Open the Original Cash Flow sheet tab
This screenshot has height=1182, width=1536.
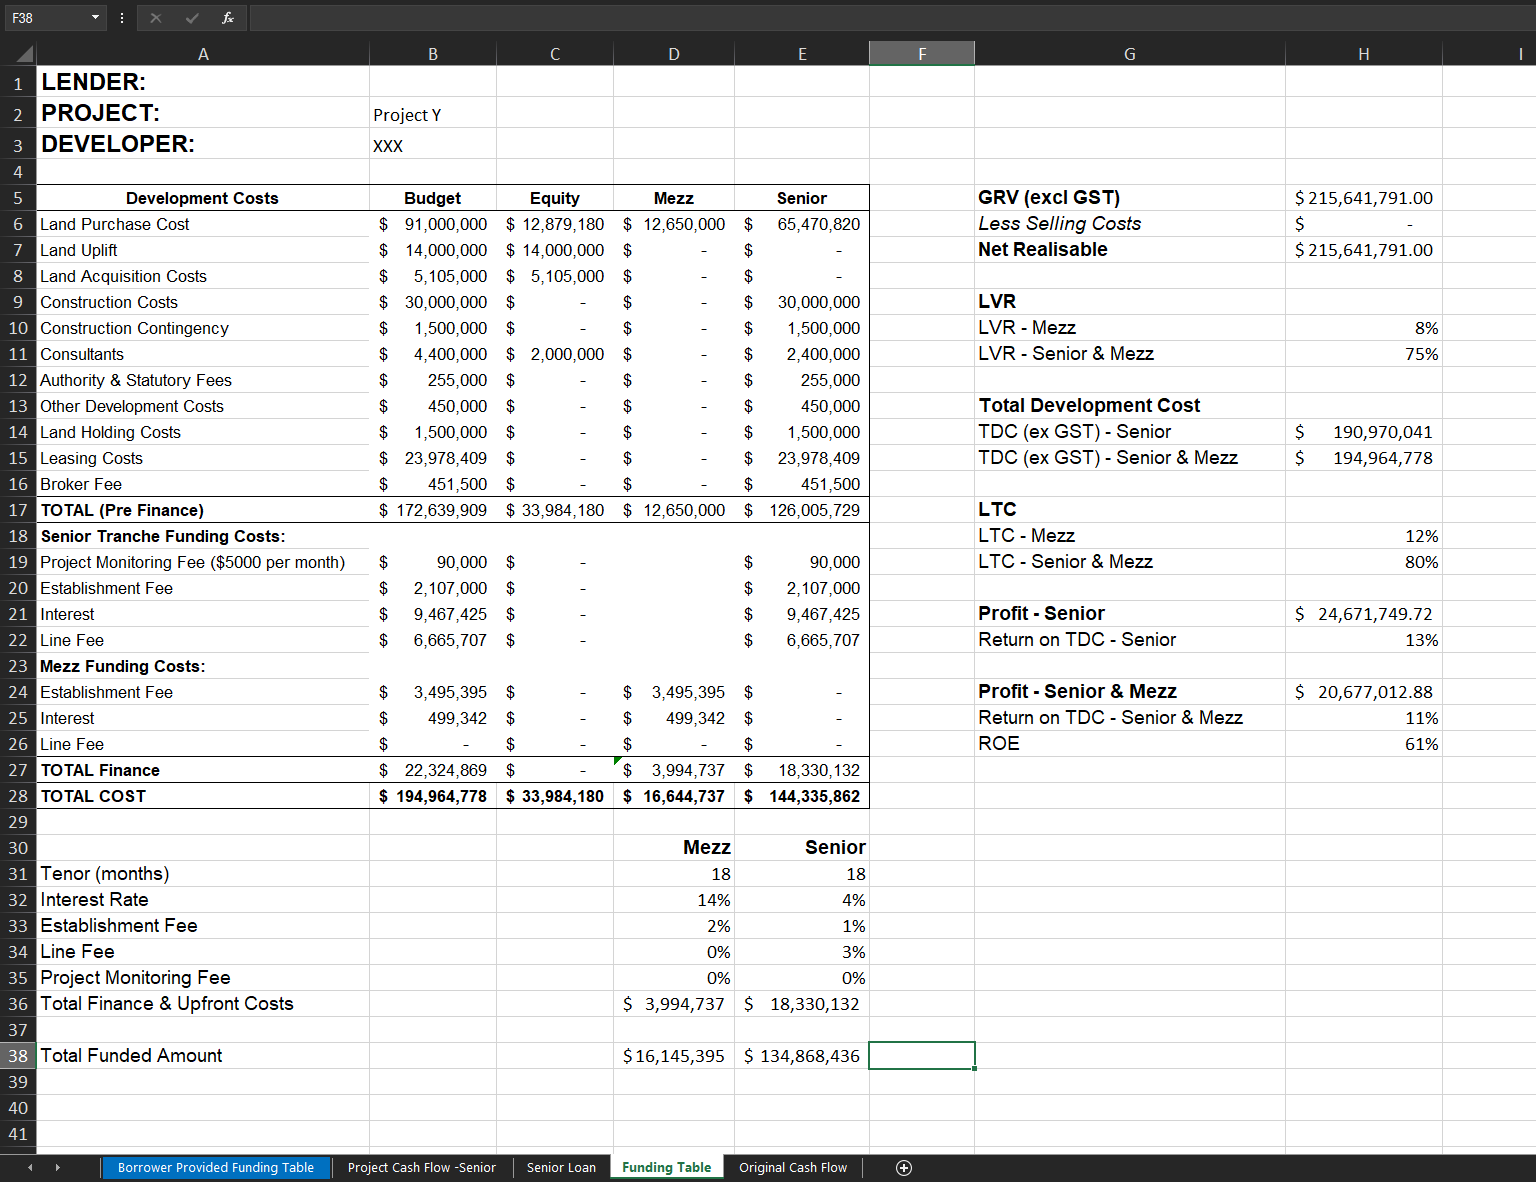793,1168
